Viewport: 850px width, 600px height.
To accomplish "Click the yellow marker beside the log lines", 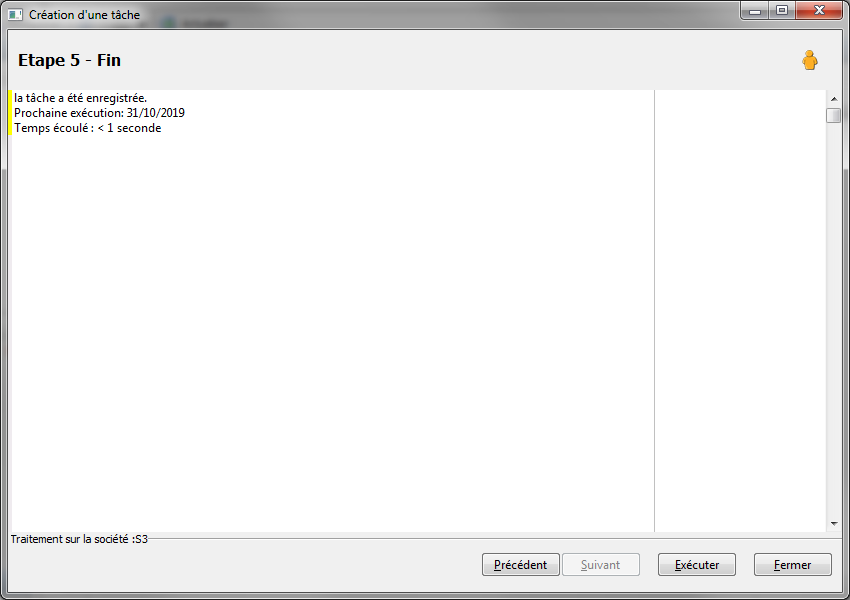I will click(10, 113).
